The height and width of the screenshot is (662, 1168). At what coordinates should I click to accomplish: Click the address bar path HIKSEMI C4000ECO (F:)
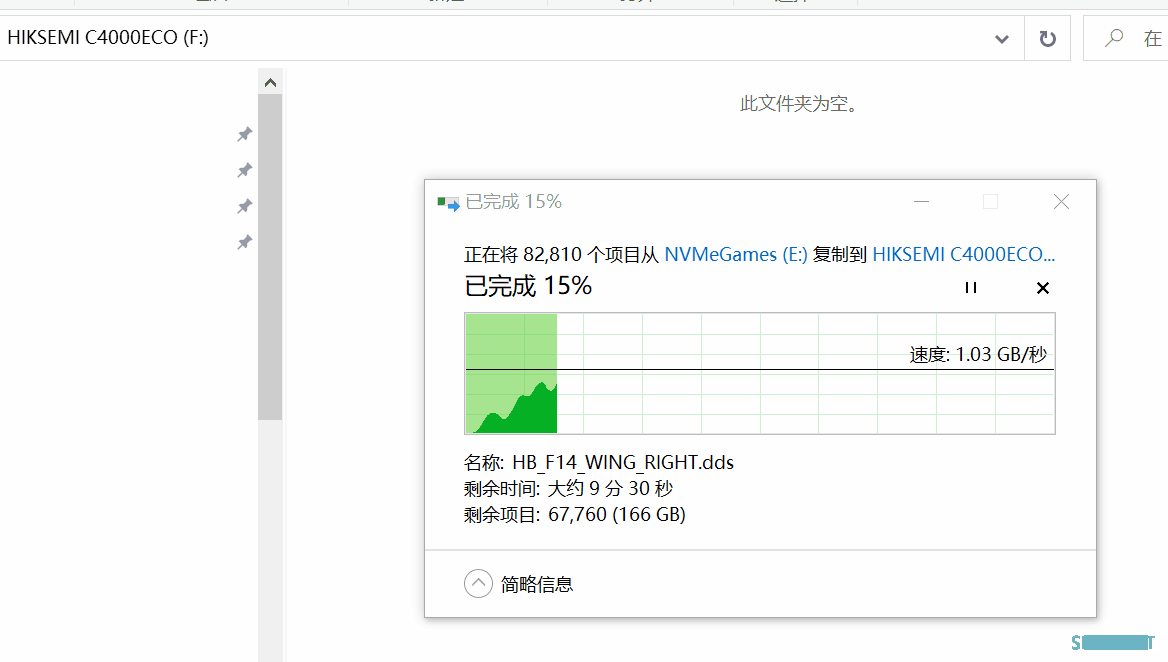pyautogui.click(x=108, y=37)
